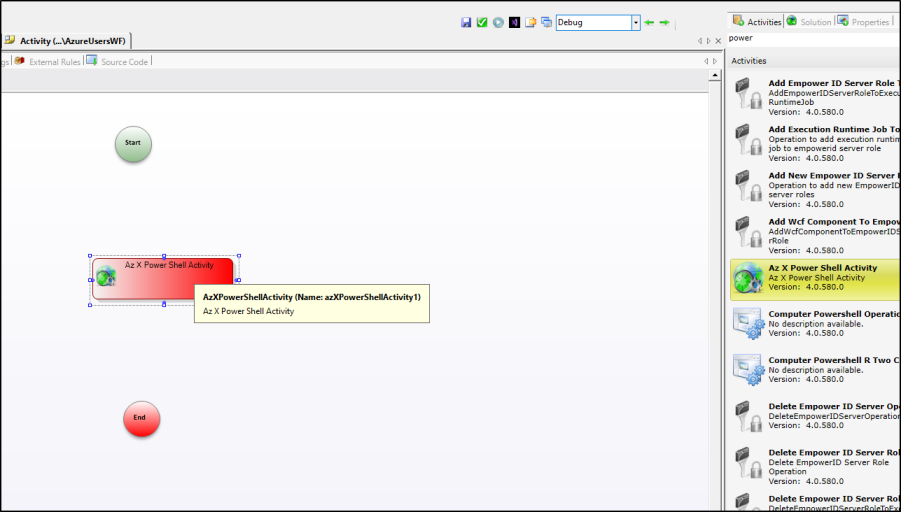The width and height of the screenshot is (901, 512).
Task: Click the Save (floppy disk) toolbar icon
Action: point(466,22)
